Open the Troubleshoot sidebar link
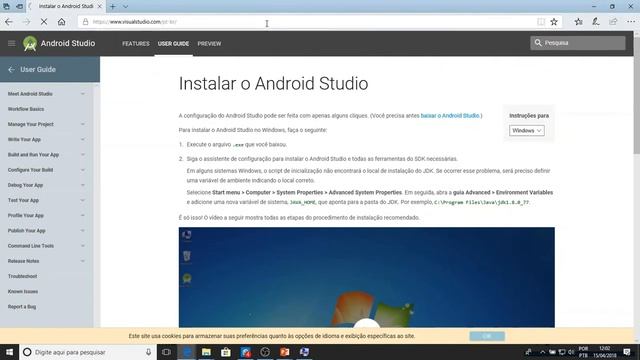Image resolution: width=640 pixels, height=360 pixels. (x=22, y=276)
